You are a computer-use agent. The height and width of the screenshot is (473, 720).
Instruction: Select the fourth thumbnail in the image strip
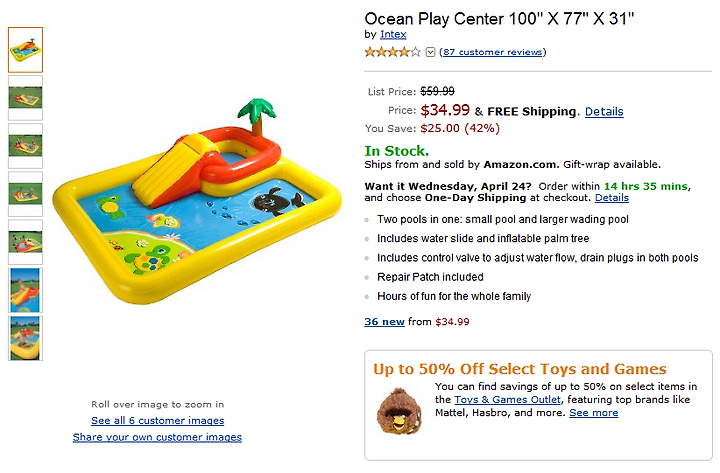click(25, 194)
